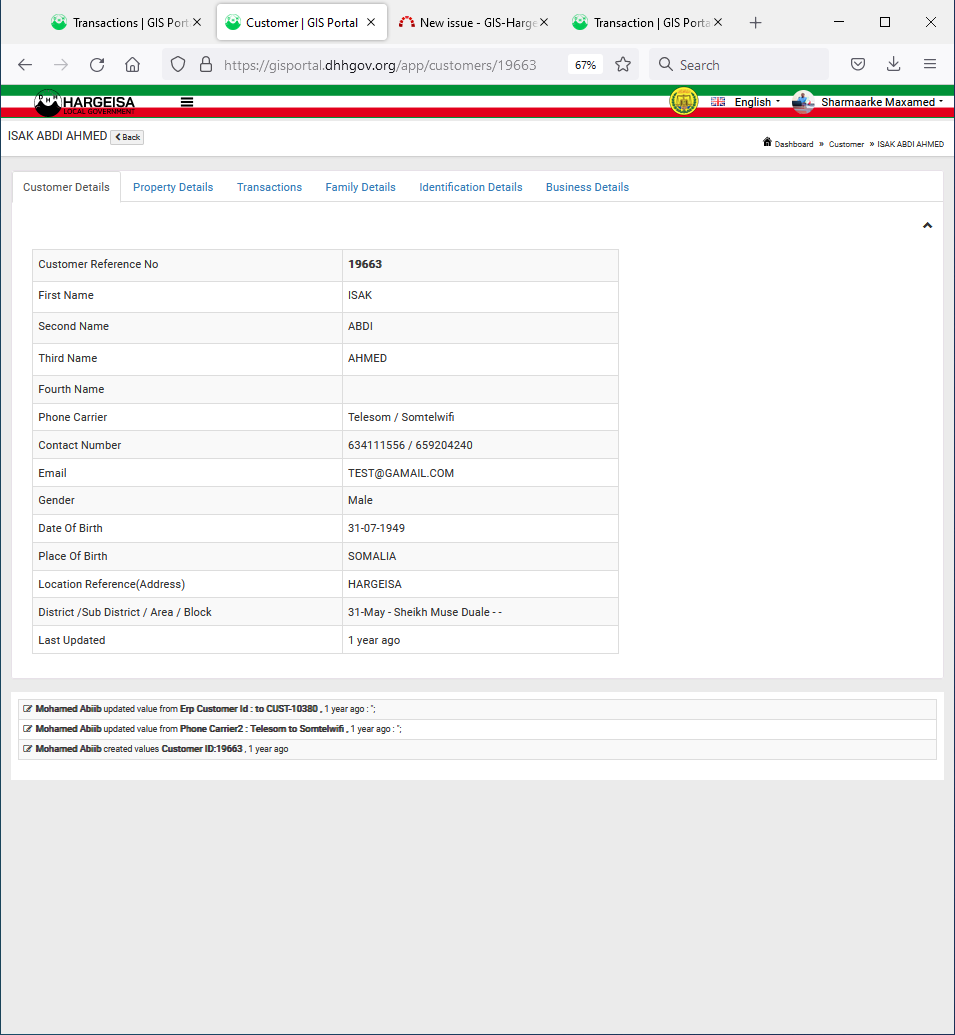This screenshot has height=1035, width=955.
Task: Close the New issue GIS-Hargeisa tab
Action: point(544,22)
